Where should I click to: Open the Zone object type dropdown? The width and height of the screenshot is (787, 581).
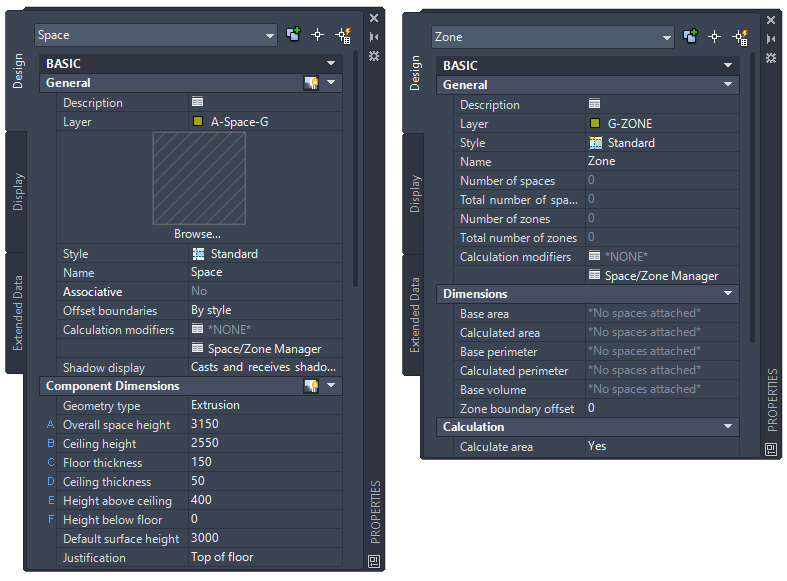point(553,37)
